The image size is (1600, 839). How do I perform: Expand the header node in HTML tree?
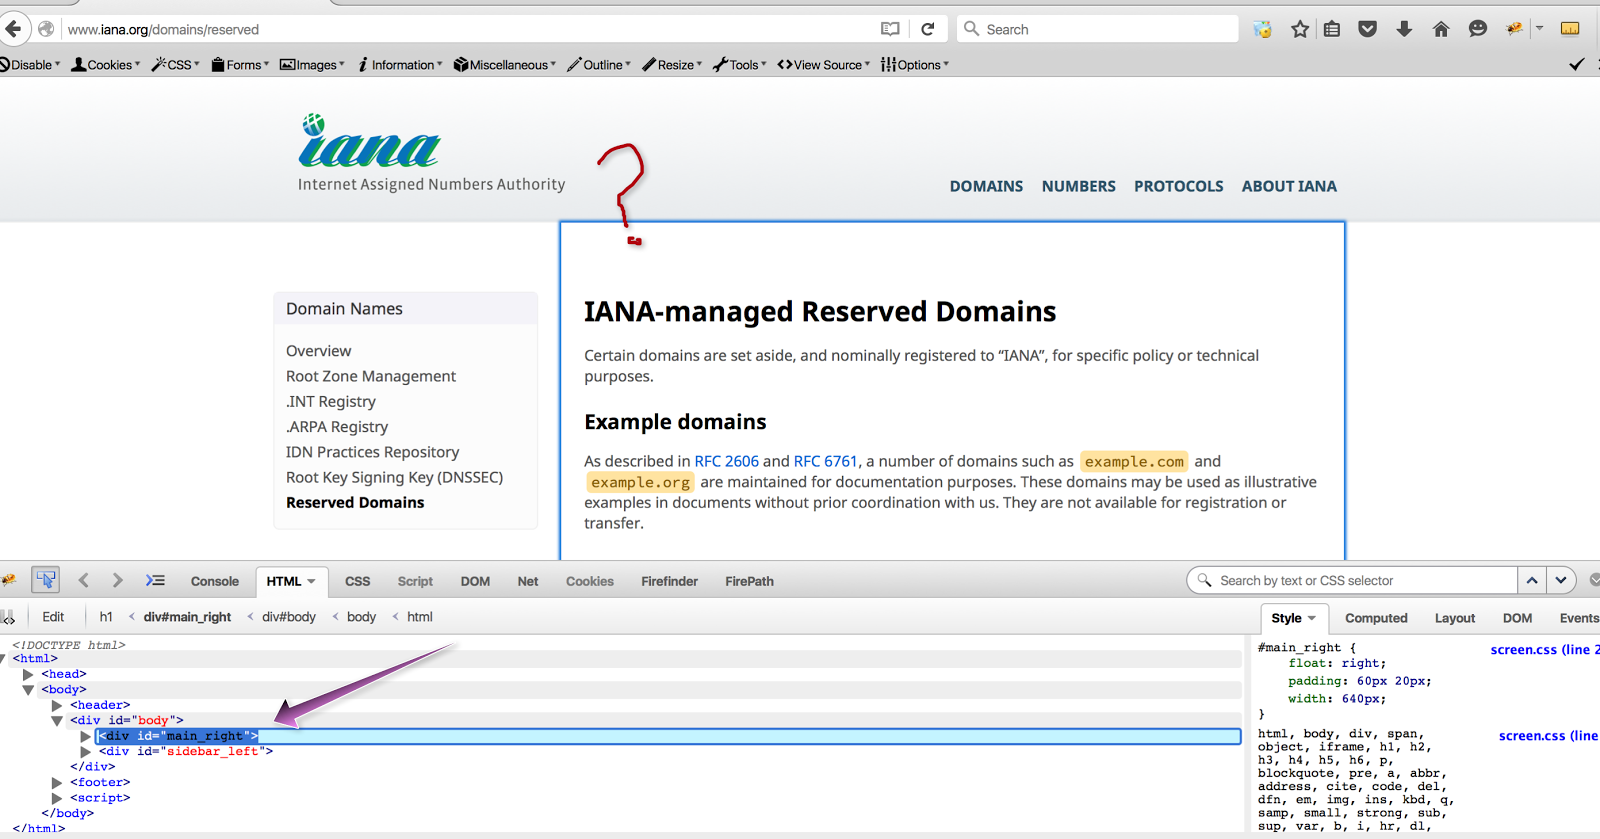(x=57, y=705)
